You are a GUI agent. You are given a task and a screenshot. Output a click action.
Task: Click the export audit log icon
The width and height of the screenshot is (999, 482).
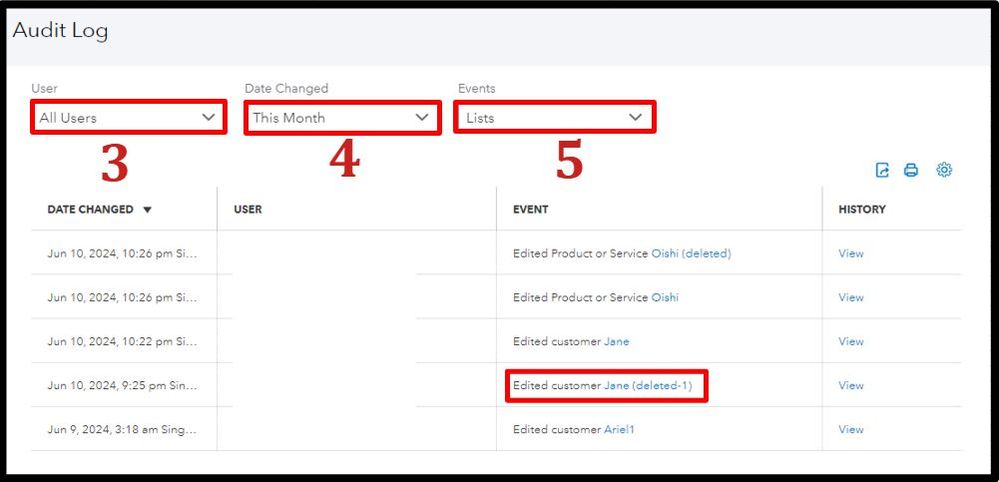coord(882,170)
